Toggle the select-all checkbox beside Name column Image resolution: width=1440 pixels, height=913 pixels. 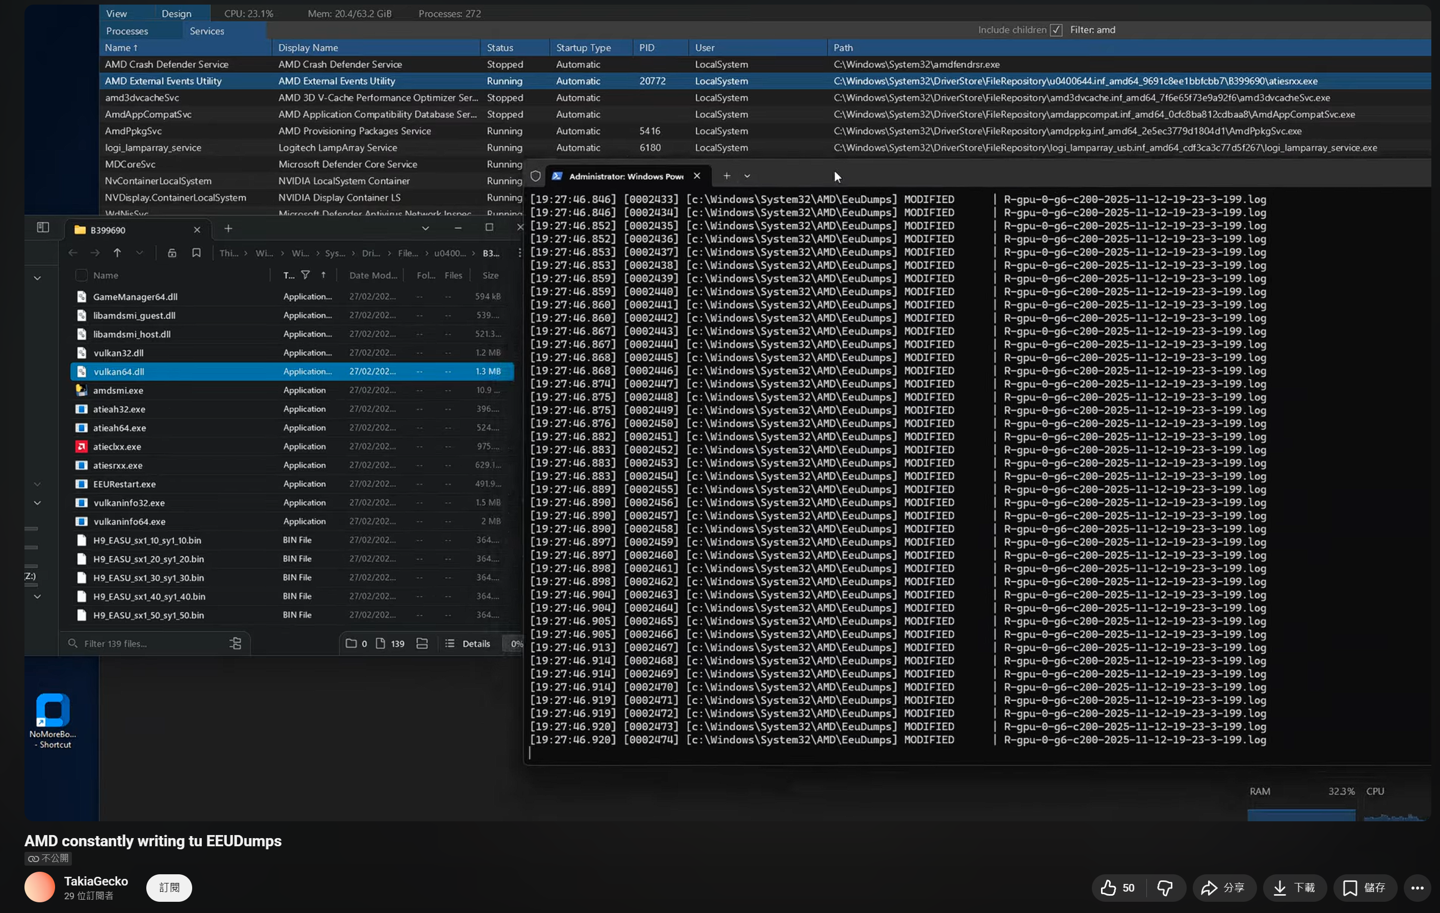click(x=81, y=275)
